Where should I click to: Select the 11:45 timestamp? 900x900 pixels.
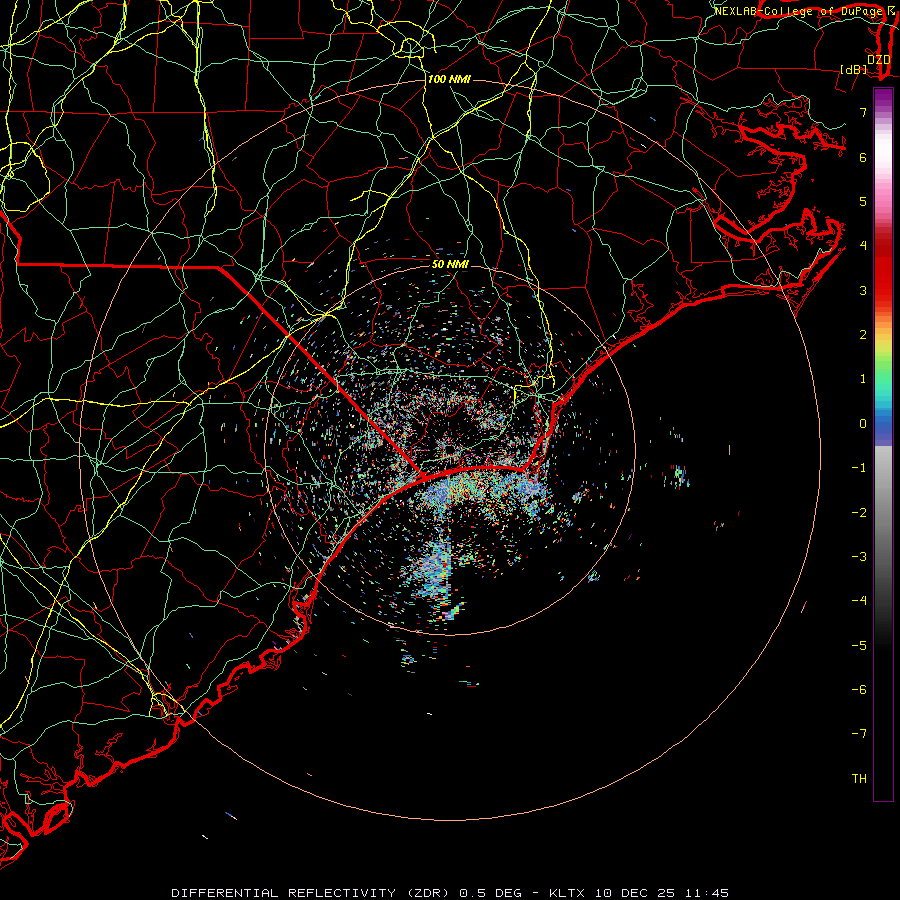705,893
